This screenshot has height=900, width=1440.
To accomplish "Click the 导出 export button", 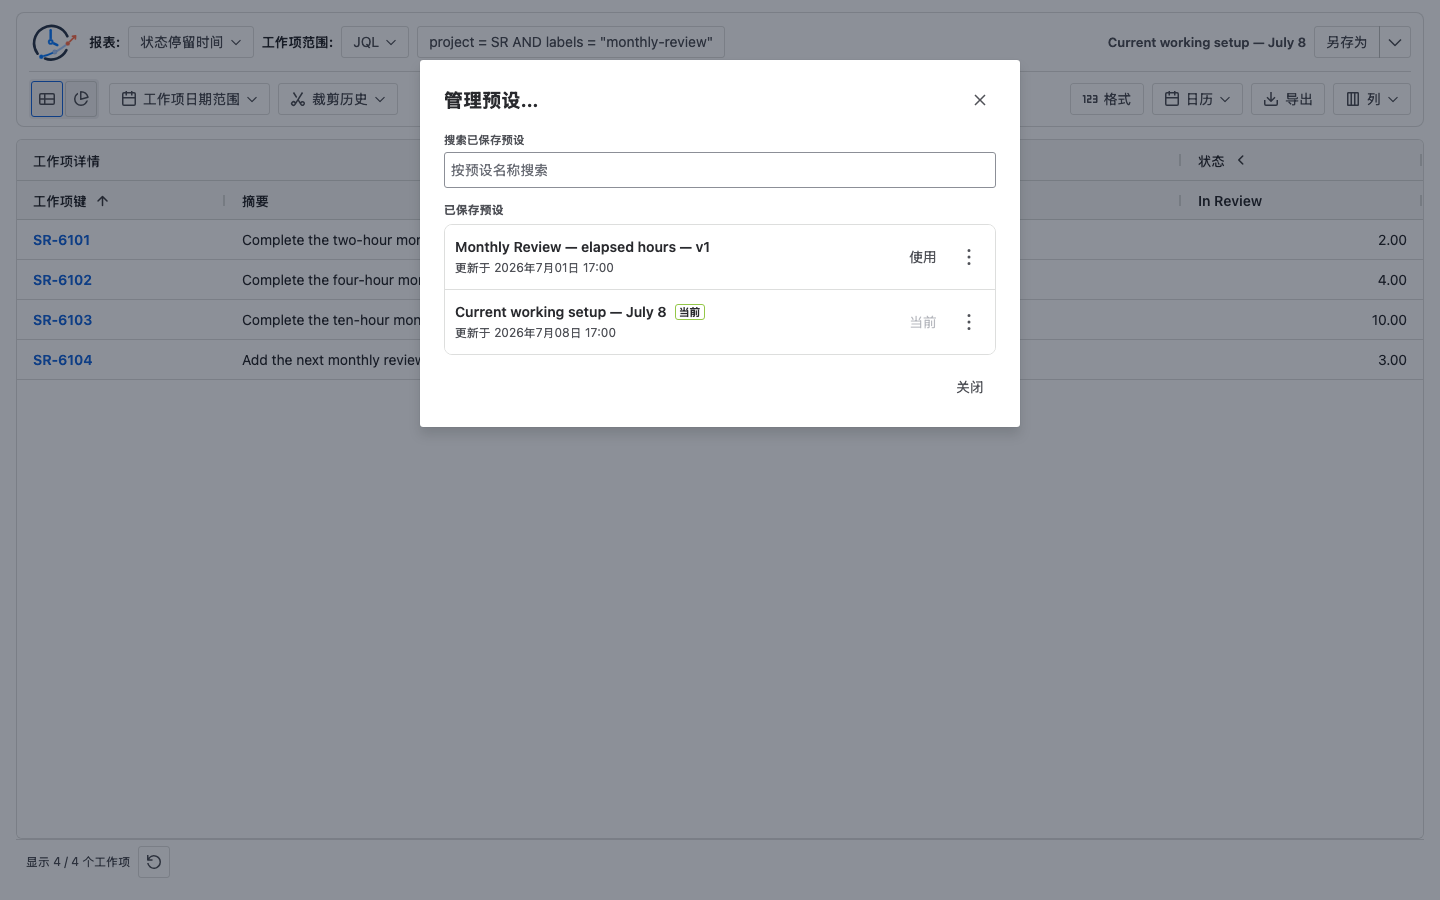I will (1288, 99).
